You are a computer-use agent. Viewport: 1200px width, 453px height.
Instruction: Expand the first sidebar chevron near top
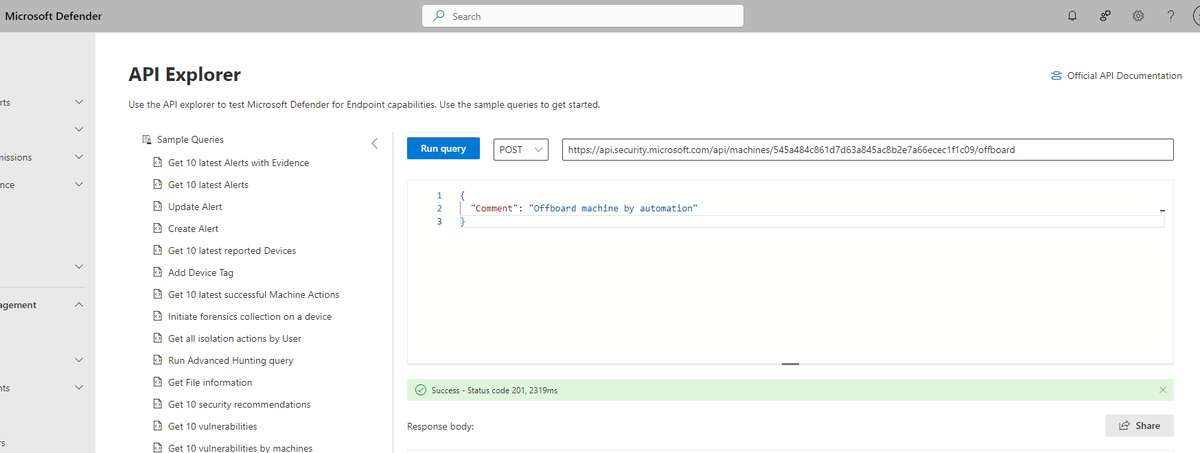(79, 102)
